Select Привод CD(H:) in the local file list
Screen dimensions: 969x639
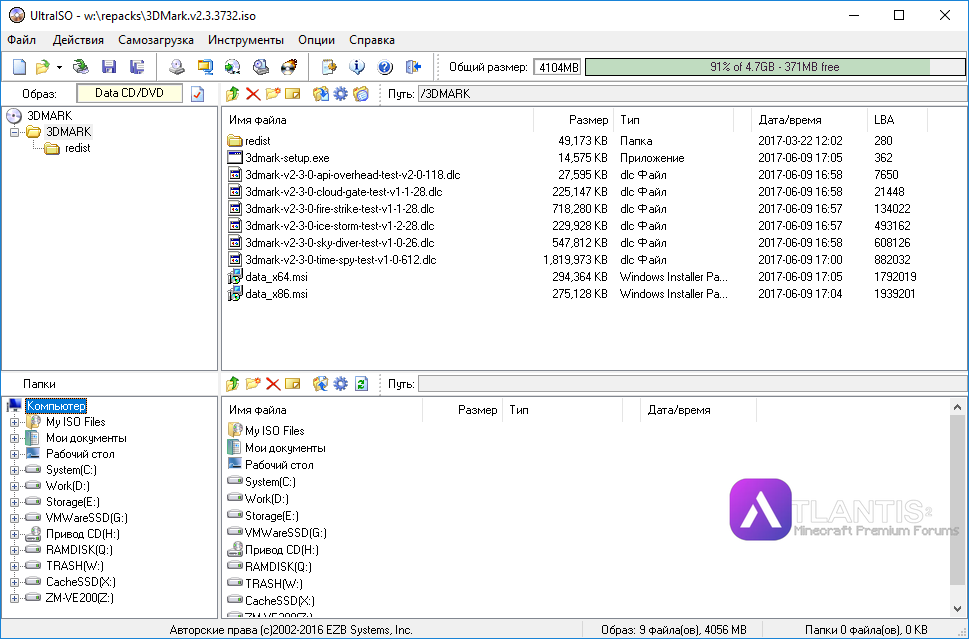[282, 550]
